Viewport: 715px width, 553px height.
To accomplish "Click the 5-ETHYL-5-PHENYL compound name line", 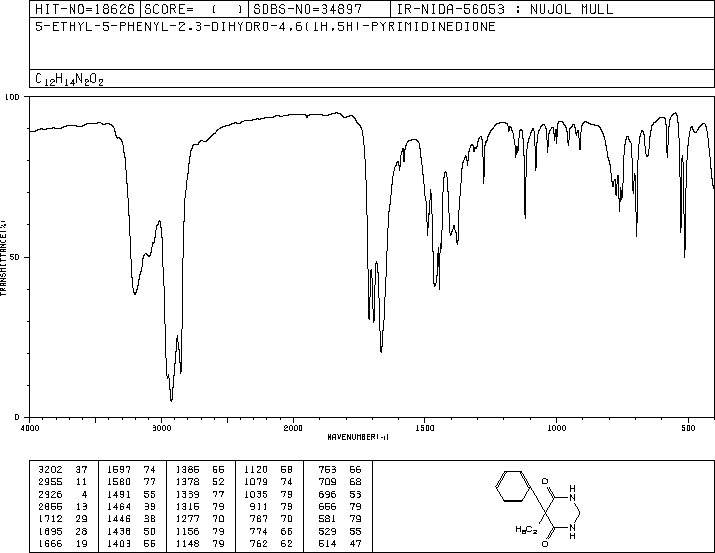I will click(x=265, y=26).
